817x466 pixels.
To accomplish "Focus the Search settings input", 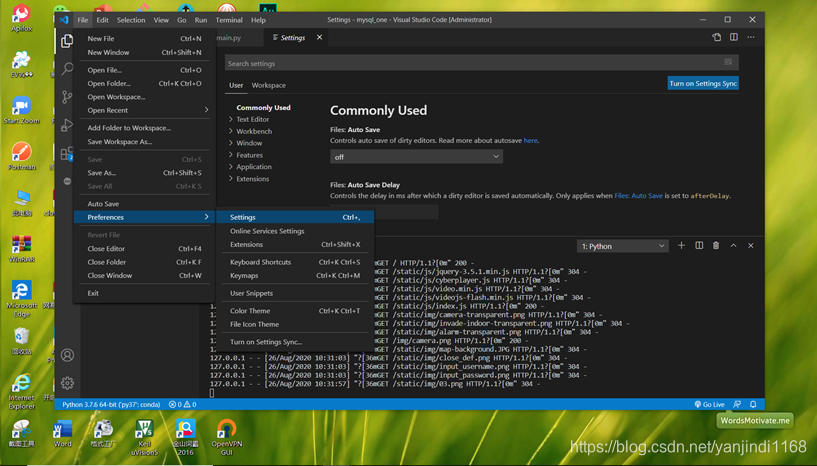I will 481,63.
